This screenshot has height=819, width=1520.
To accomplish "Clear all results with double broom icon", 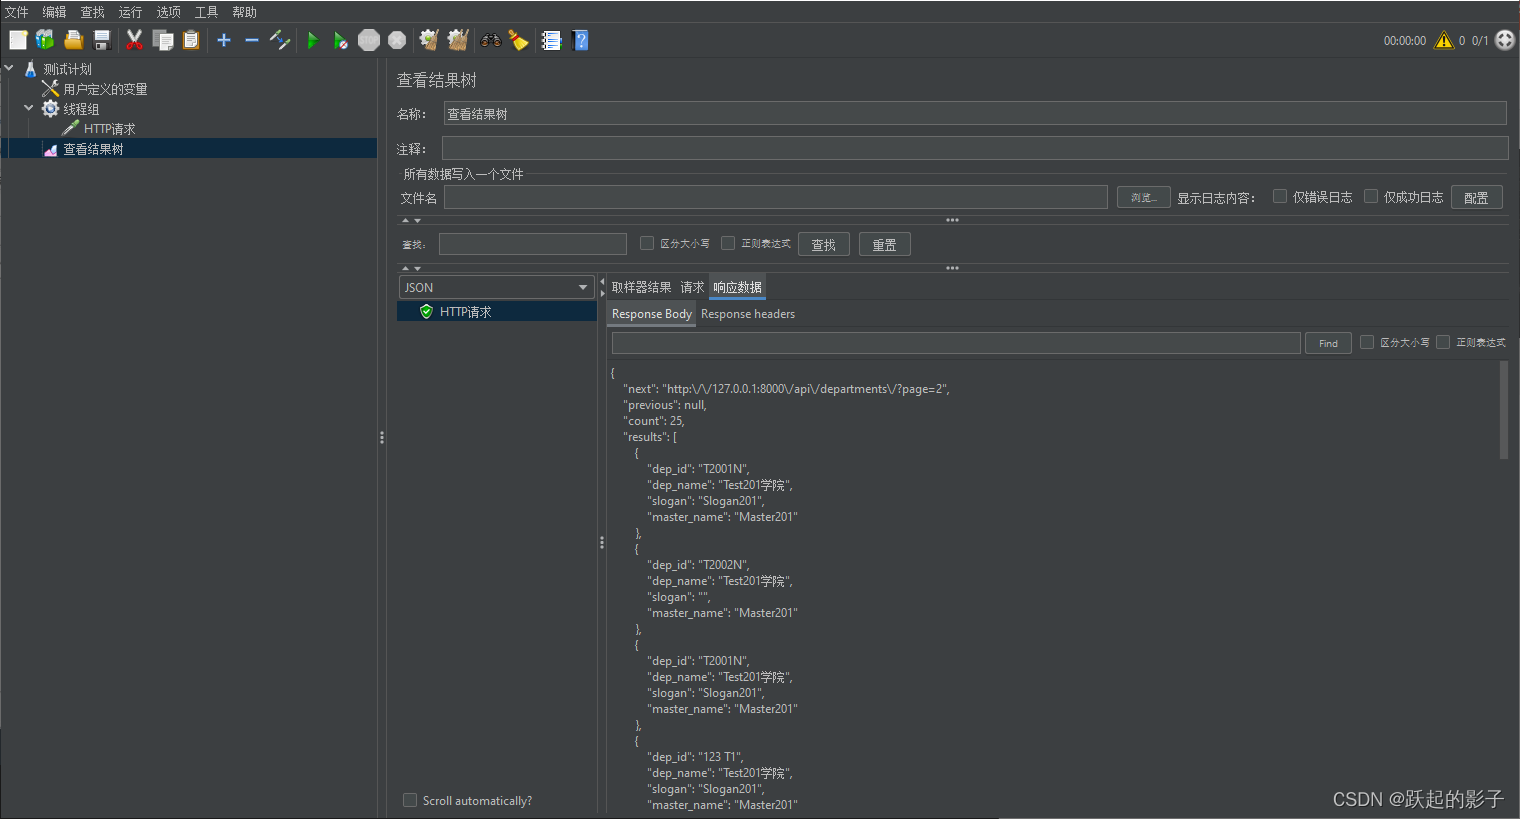I will coord(458,40).
